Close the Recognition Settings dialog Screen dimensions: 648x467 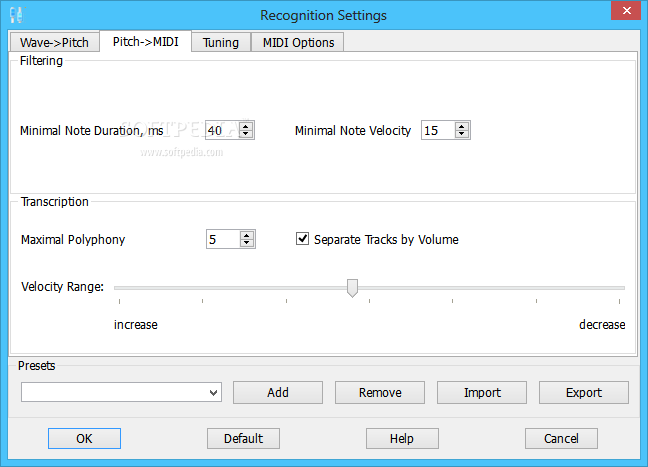[x=627, y=11]
